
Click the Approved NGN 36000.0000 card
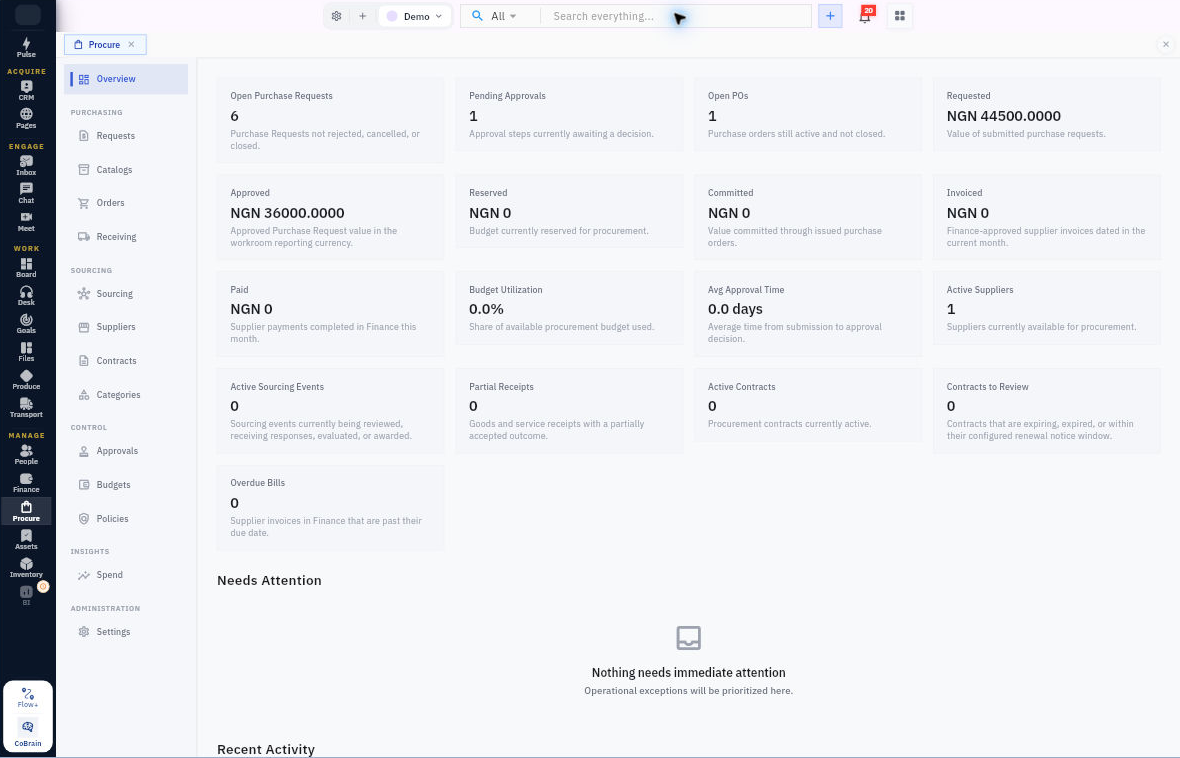330,217
